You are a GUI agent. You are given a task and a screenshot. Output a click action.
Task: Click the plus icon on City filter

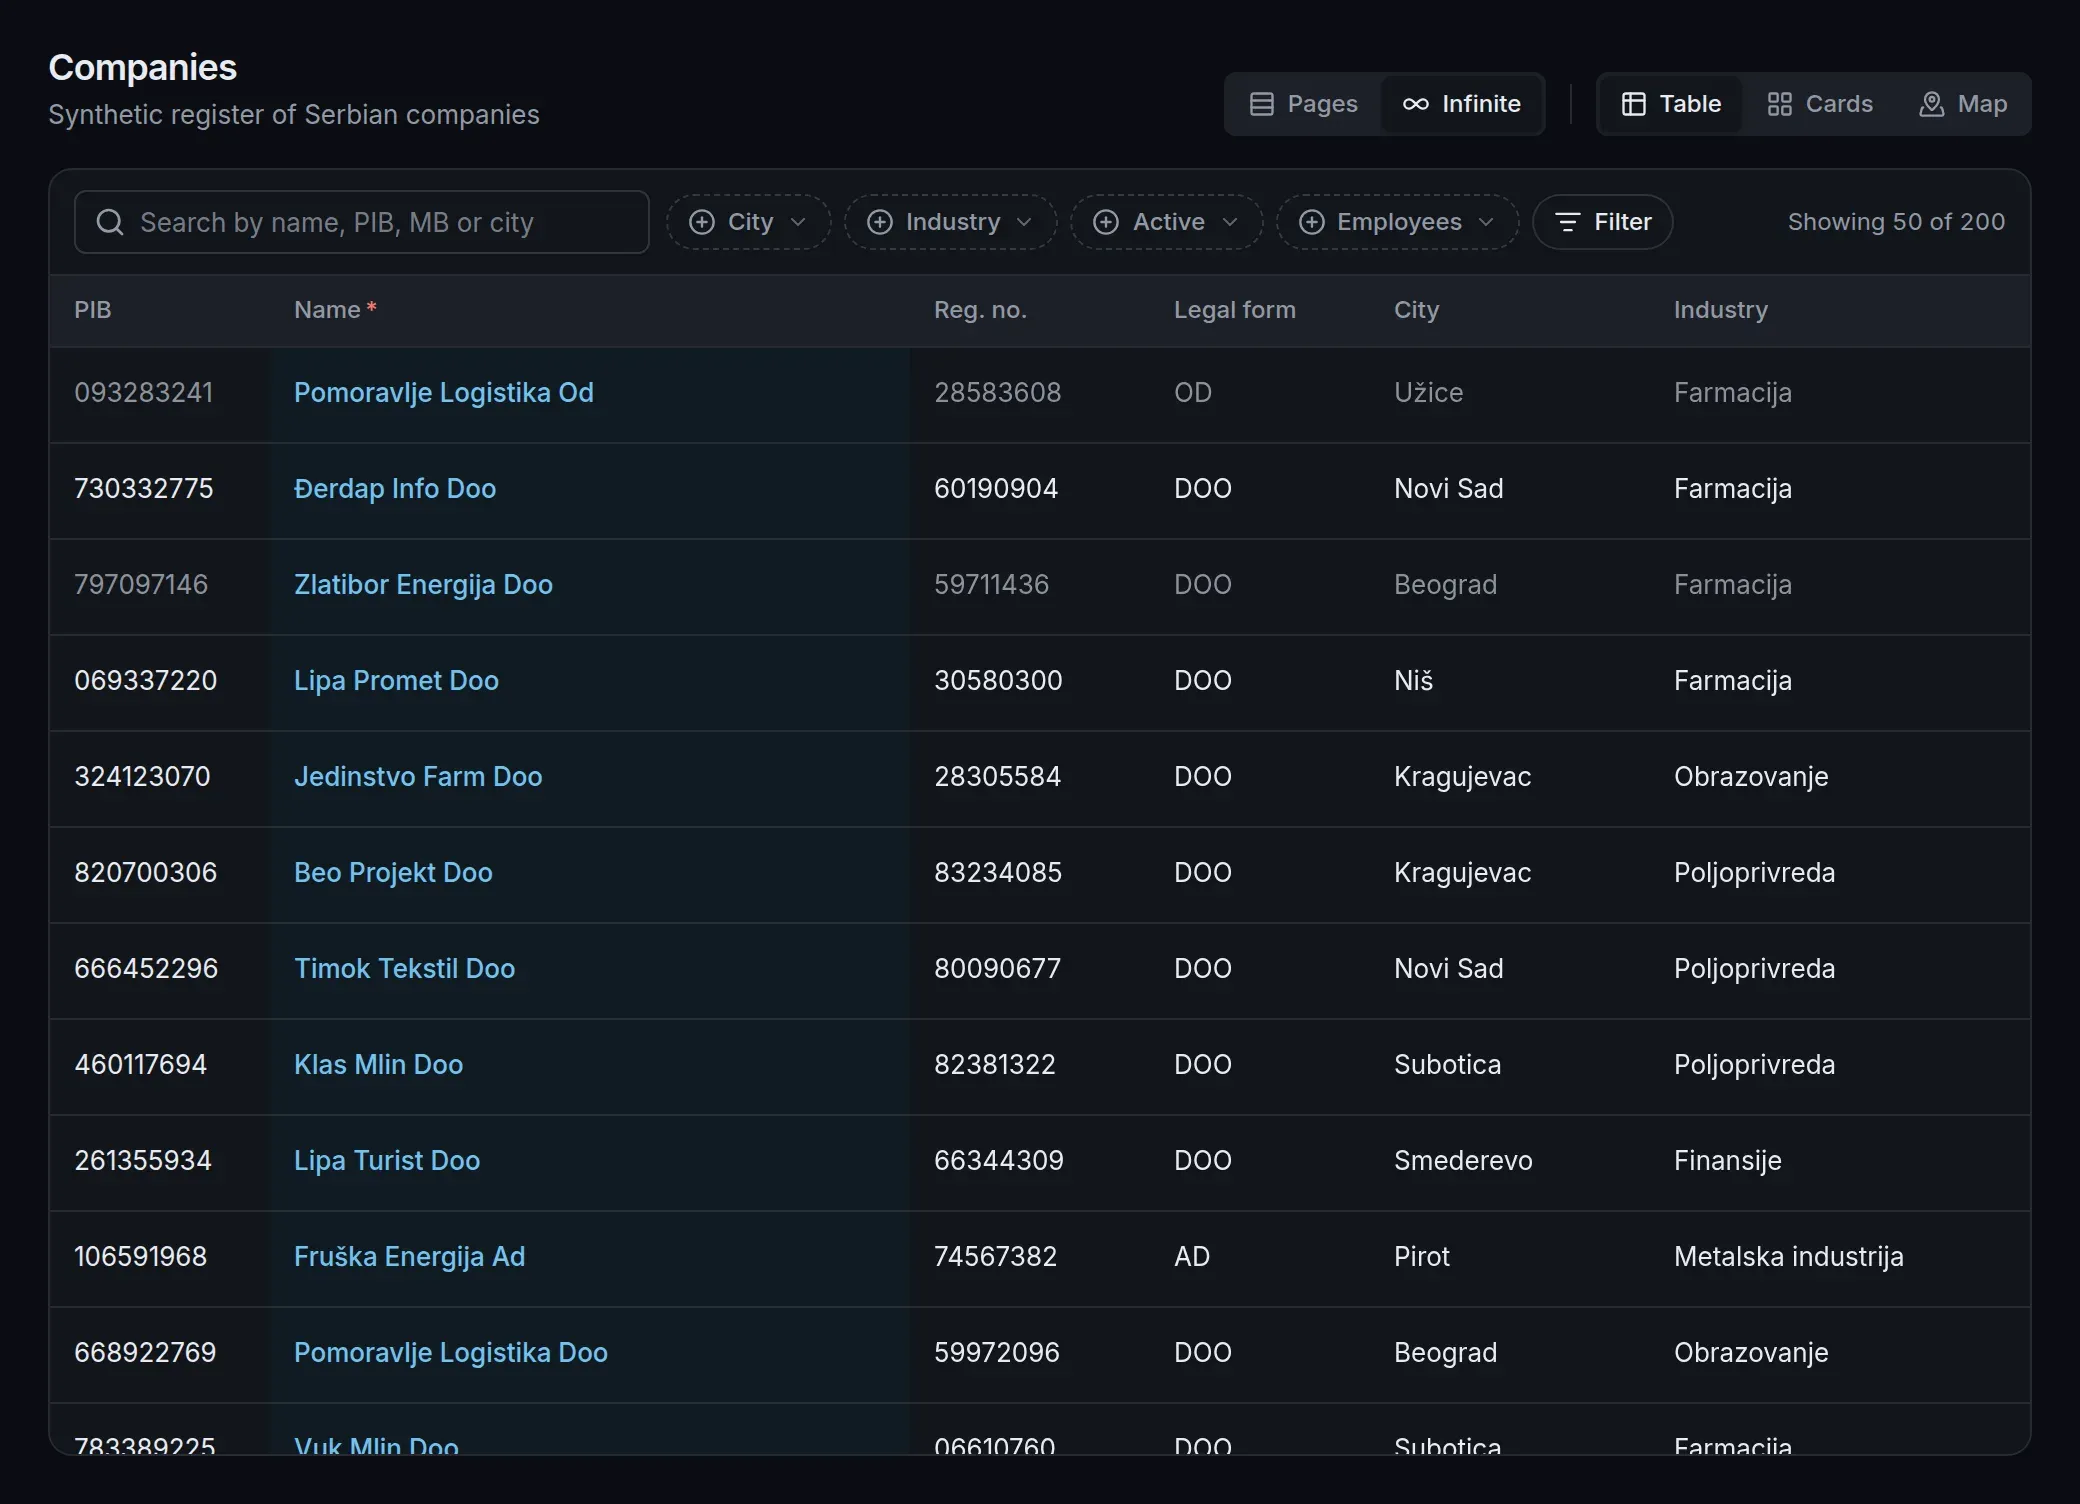702,222
